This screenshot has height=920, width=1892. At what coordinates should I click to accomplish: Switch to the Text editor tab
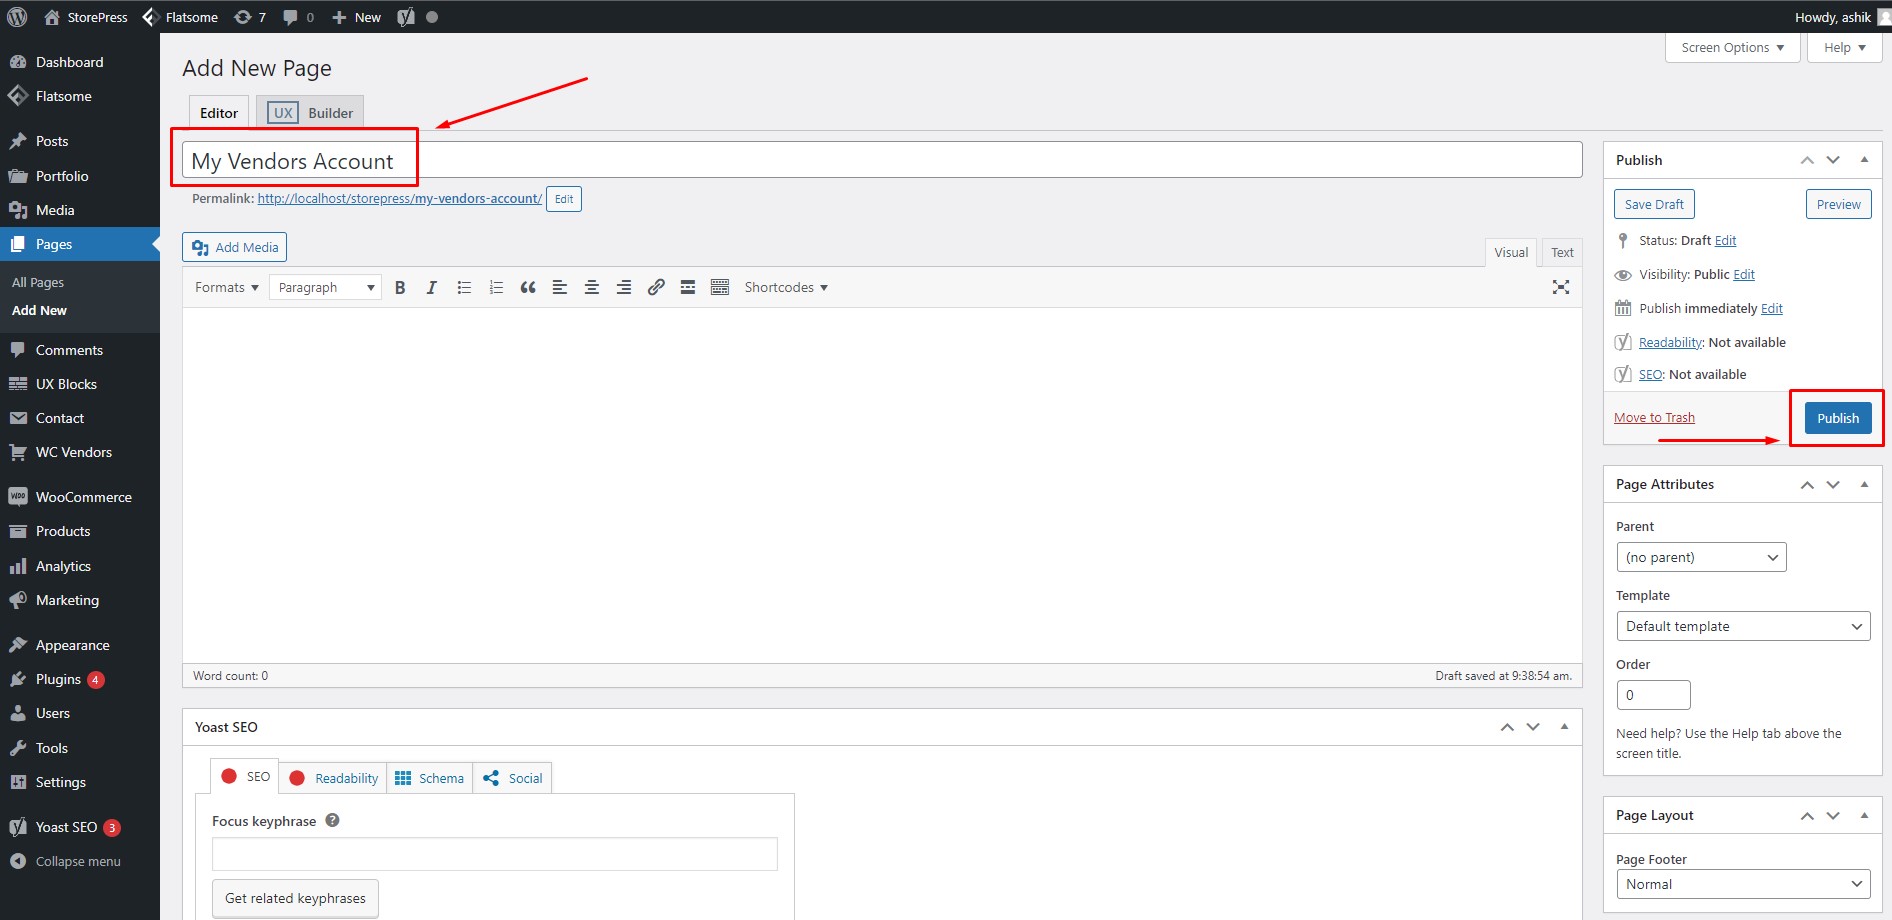(1562, 253)
